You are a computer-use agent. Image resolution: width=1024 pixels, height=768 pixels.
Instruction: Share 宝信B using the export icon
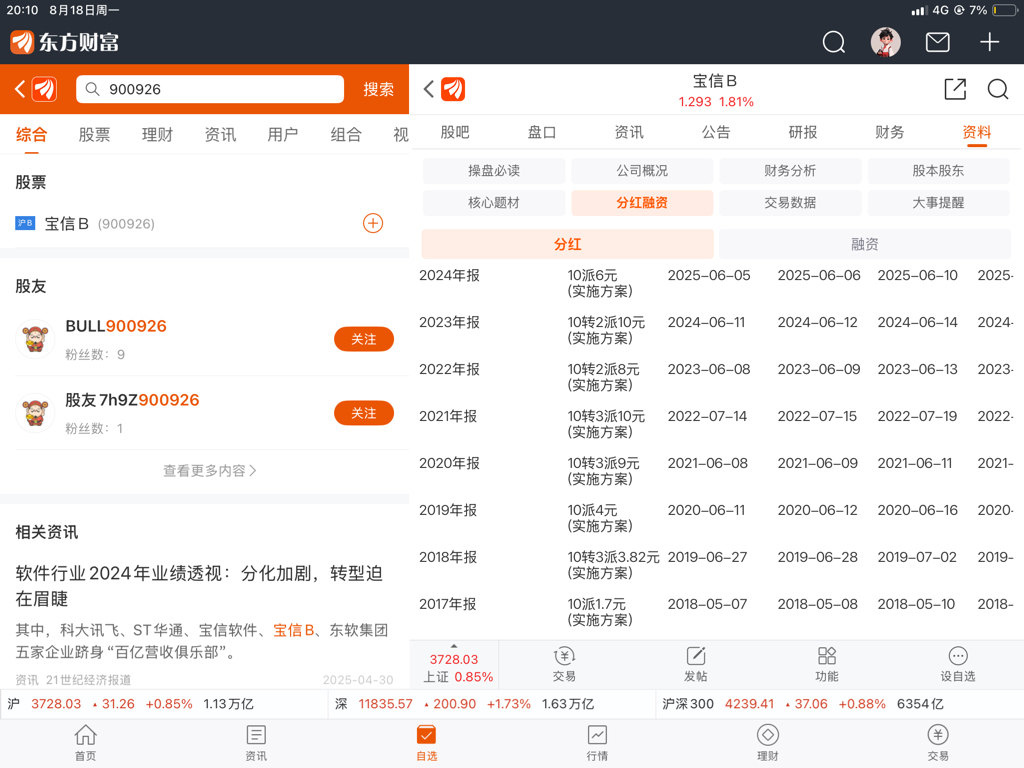coord(955,89)
